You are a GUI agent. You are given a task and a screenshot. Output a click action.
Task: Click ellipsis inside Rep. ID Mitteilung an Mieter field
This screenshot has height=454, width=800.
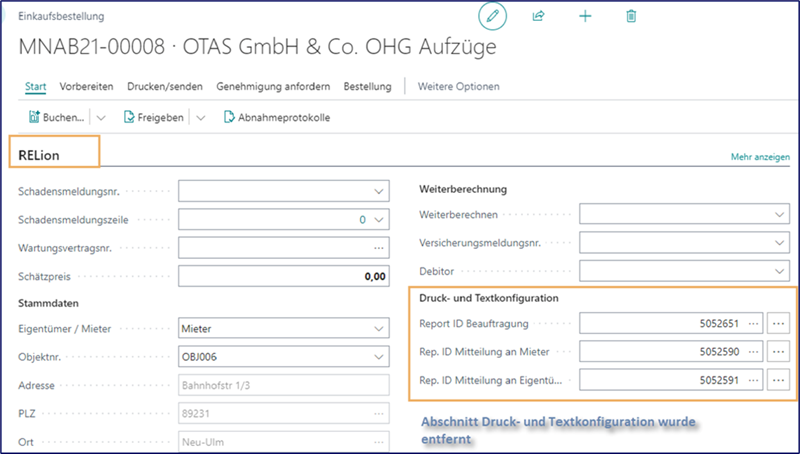click(753, 351)
